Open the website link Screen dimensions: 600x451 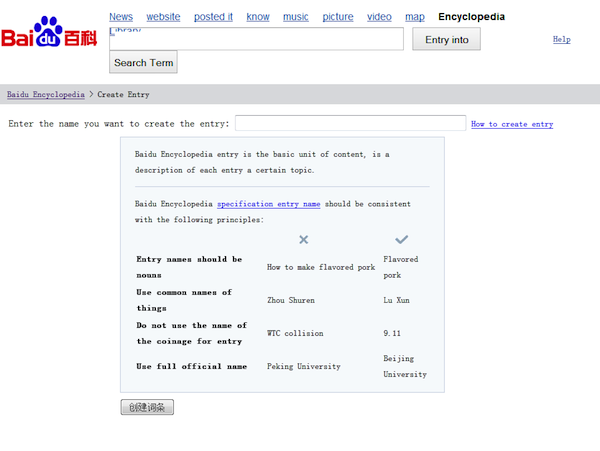tap(163, 17)
